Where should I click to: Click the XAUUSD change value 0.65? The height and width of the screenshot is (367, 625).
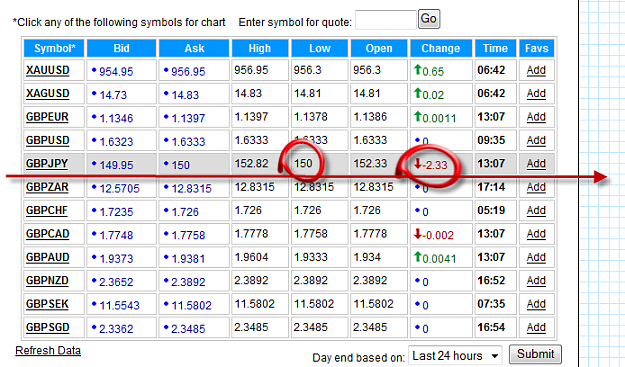[433, 72]
